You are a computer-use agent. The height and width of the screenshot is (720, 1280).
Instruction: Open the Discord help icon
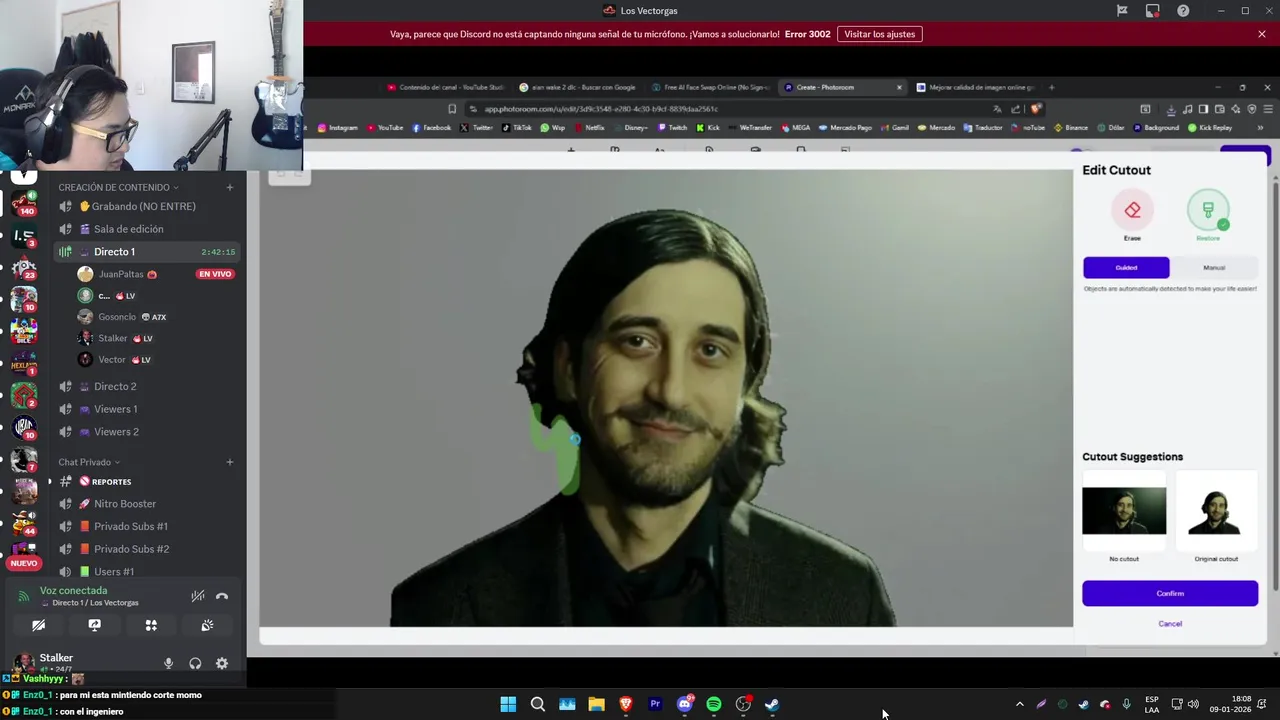[1183, 11]
